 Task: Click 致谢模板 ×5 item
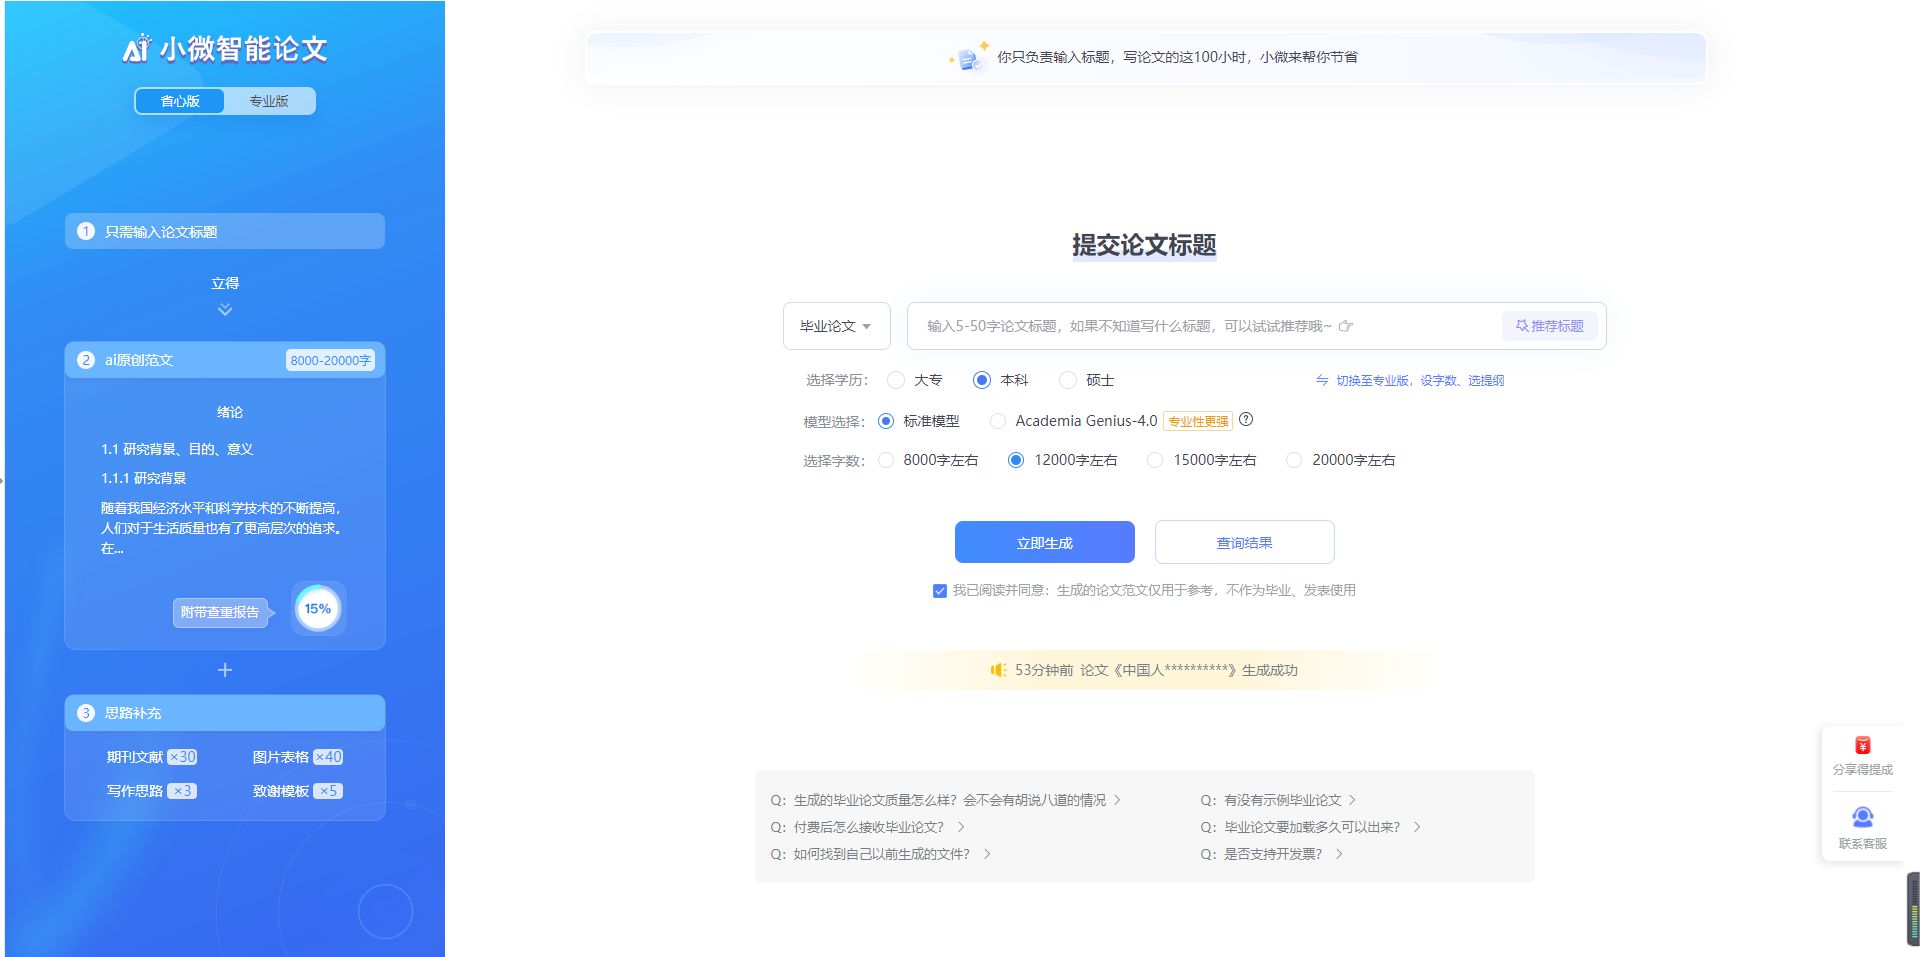298,791
